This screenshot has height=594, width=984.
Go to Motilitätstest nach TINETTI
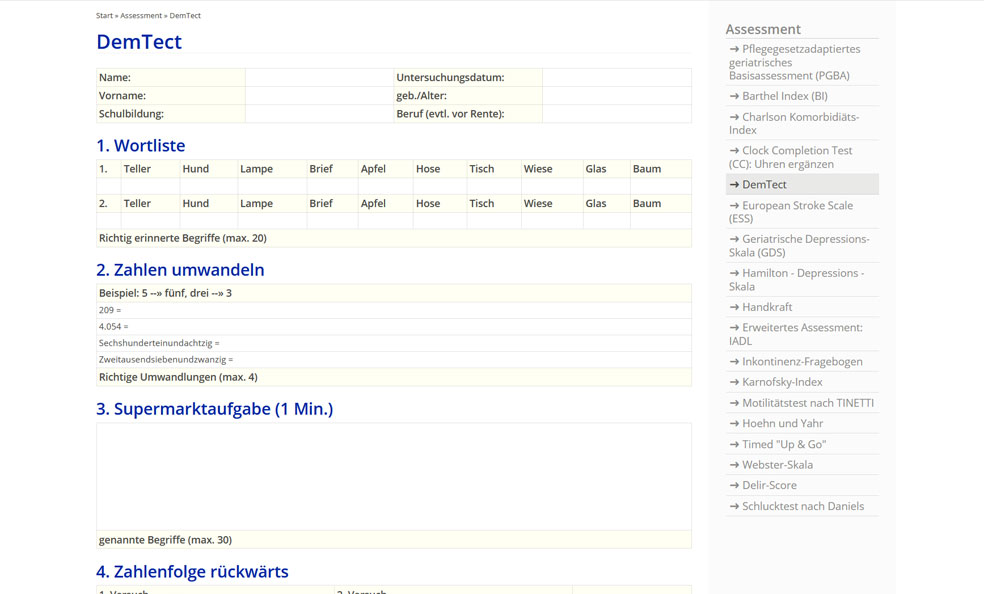click(x=807, y=403)
